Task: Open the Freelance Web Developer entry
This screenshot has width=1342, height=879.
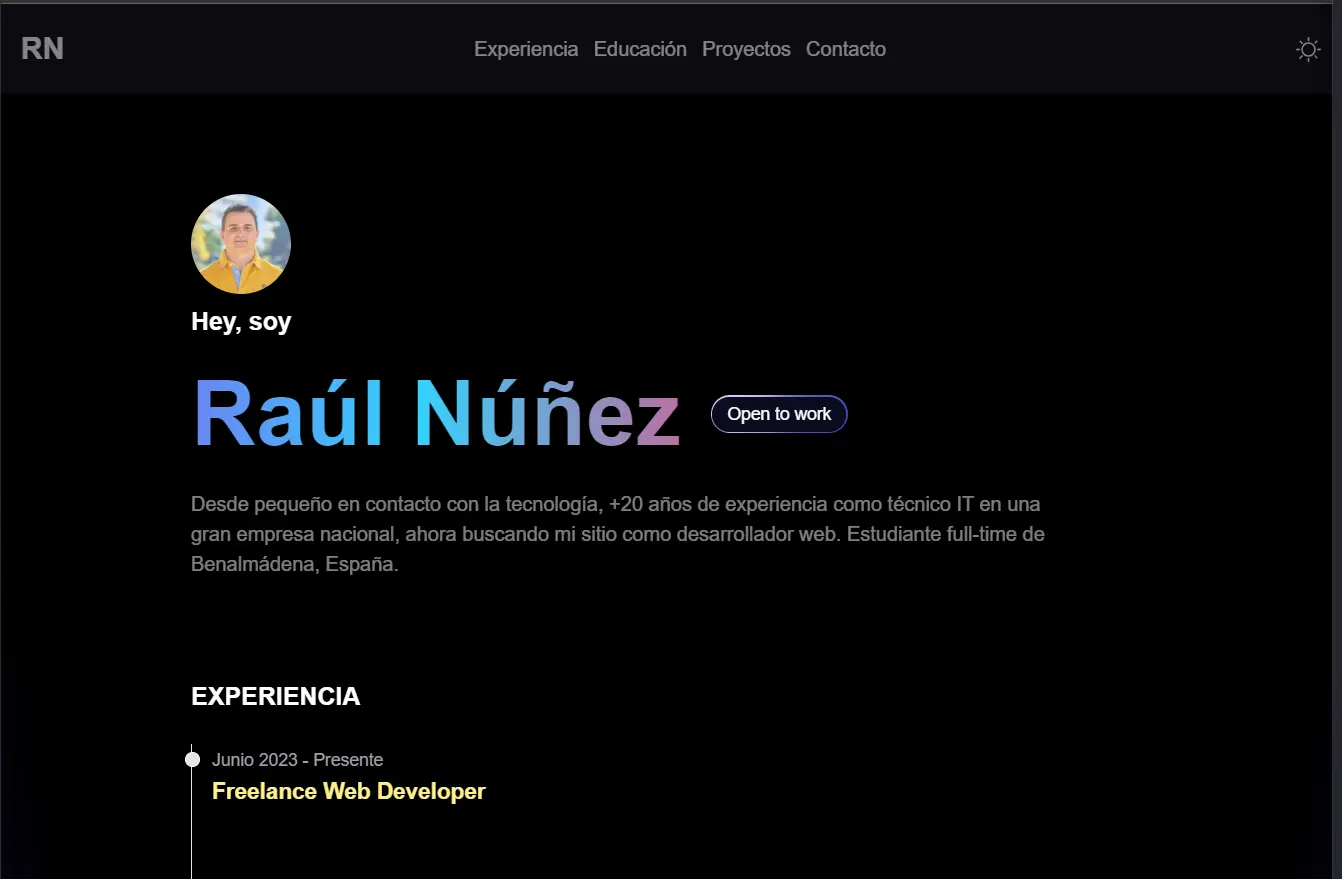Action: pyautogui.click(x=348, y=792)
